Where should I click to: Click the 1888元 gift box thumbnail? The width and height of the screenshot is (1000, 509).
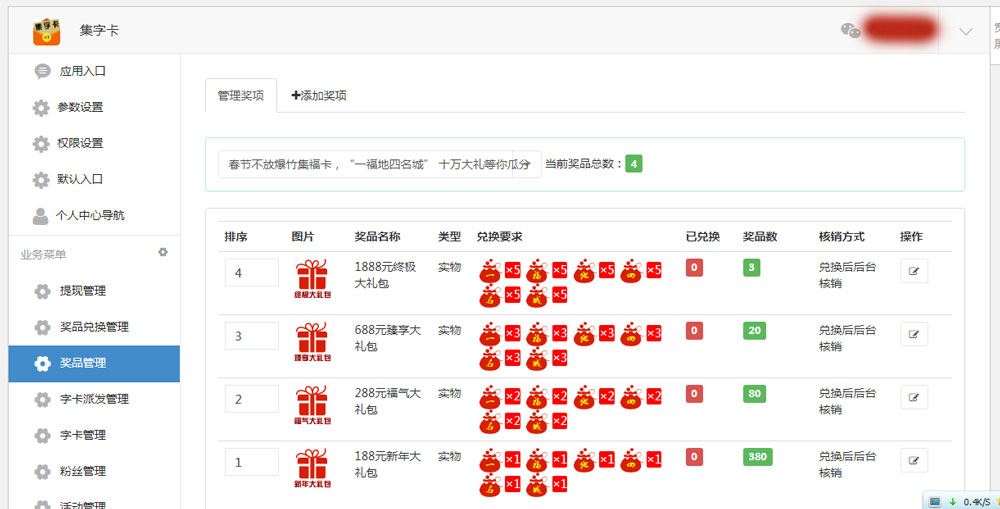(311, 278)
